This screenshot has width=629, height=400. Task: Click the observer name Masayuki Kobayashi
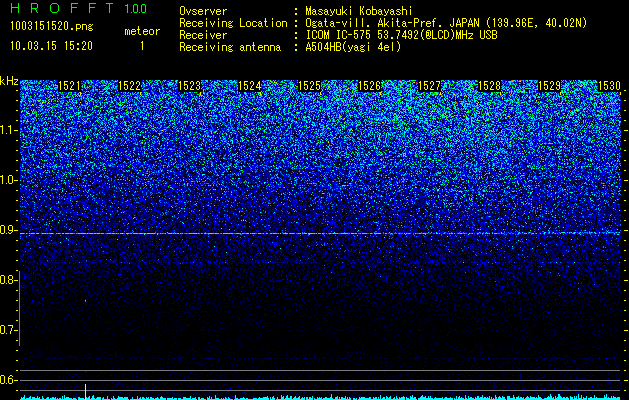point(358,11)
